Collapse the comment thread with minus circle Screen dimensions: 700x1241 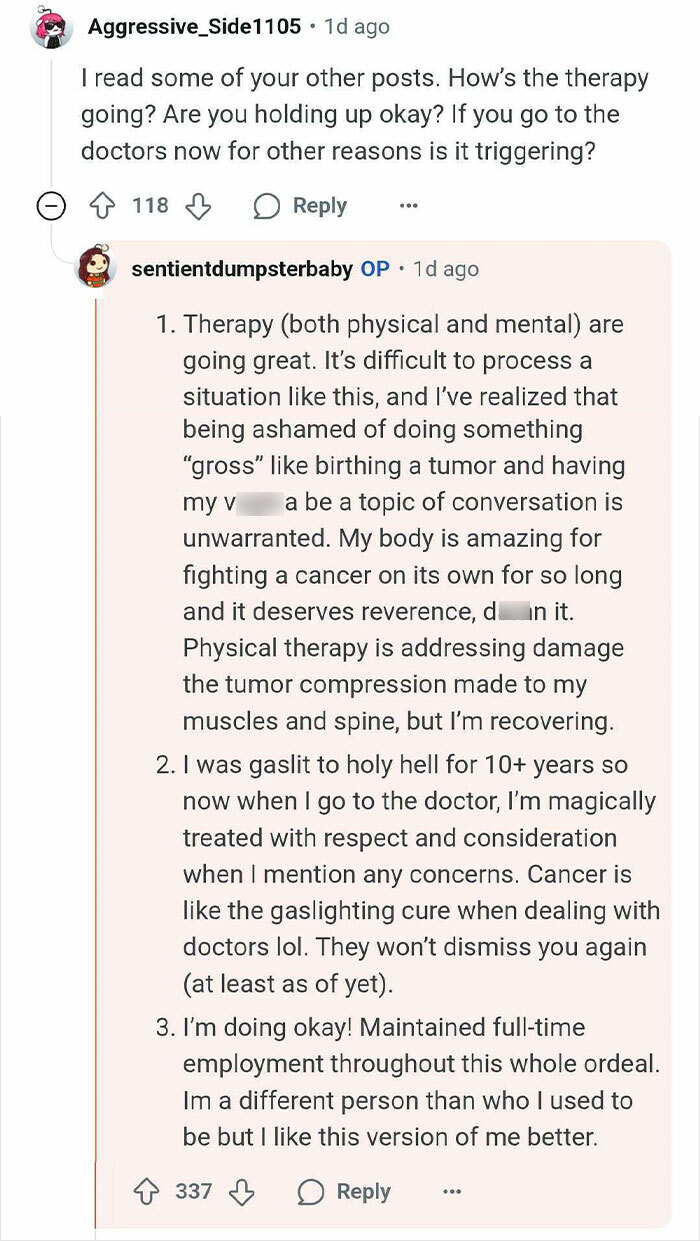(x=49, y=207)
